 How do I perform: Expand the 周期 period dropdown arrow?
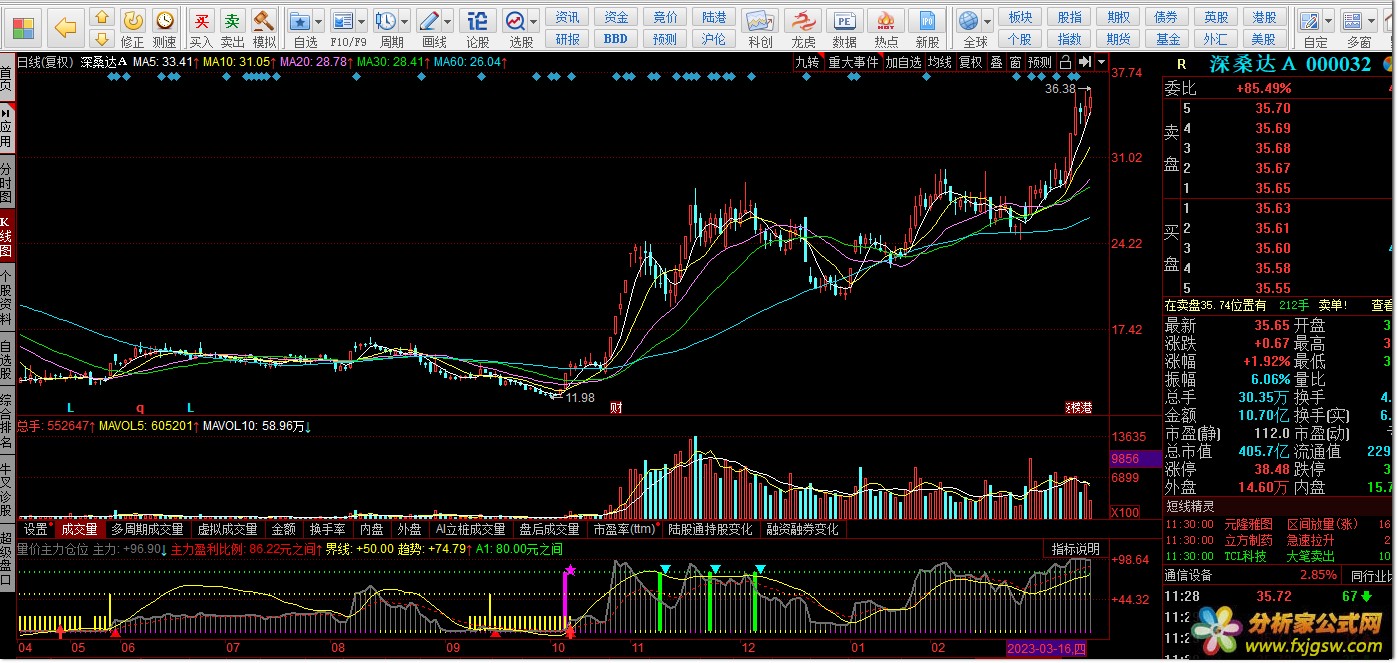[x=404, y=21]
